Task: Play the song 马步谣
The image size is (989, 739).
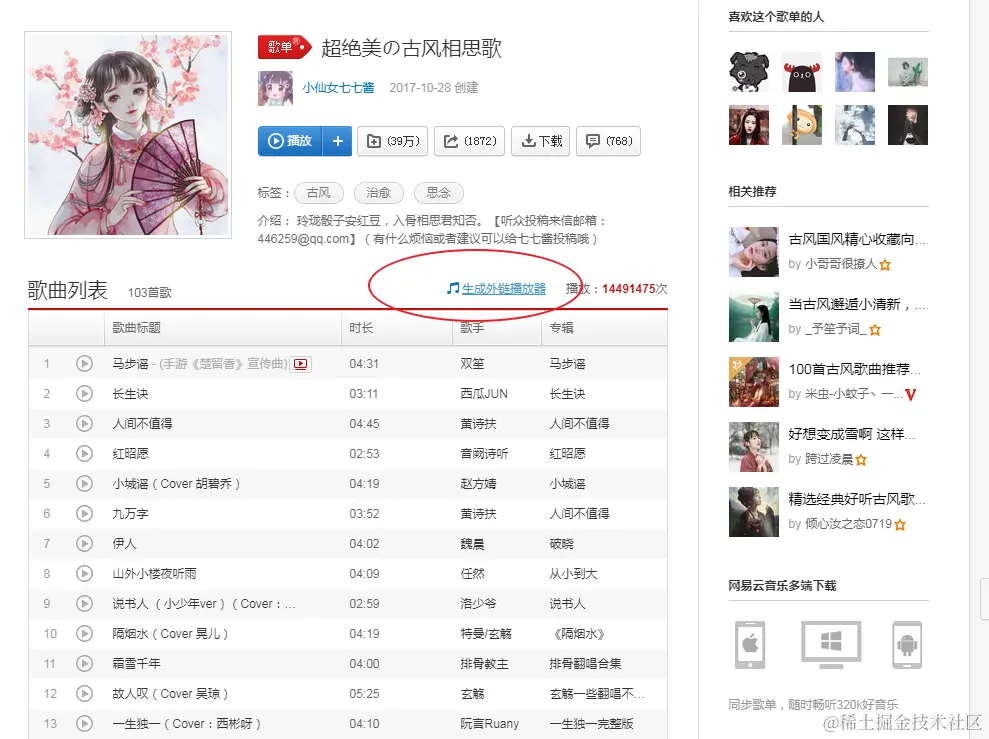Action: [84, 364]
